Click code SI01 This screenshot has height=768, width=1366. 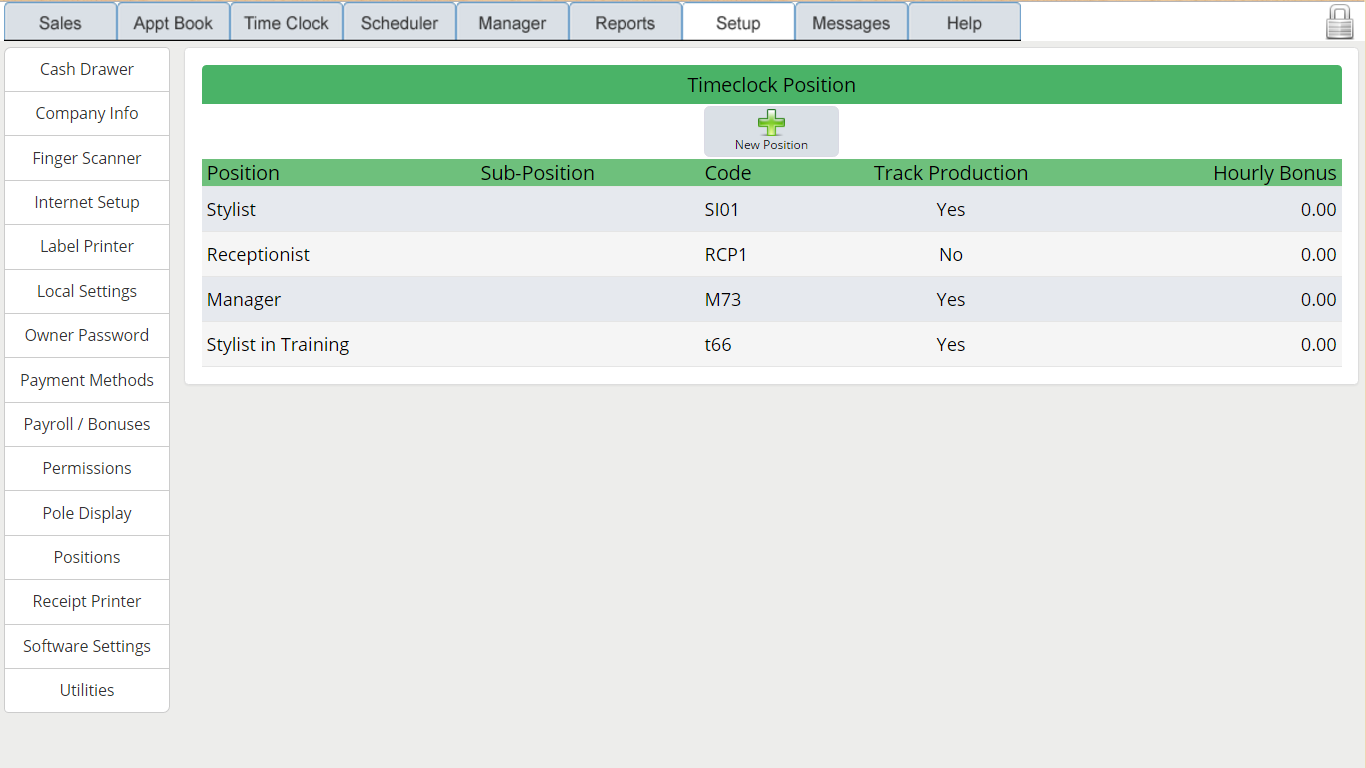click(723, 209)
